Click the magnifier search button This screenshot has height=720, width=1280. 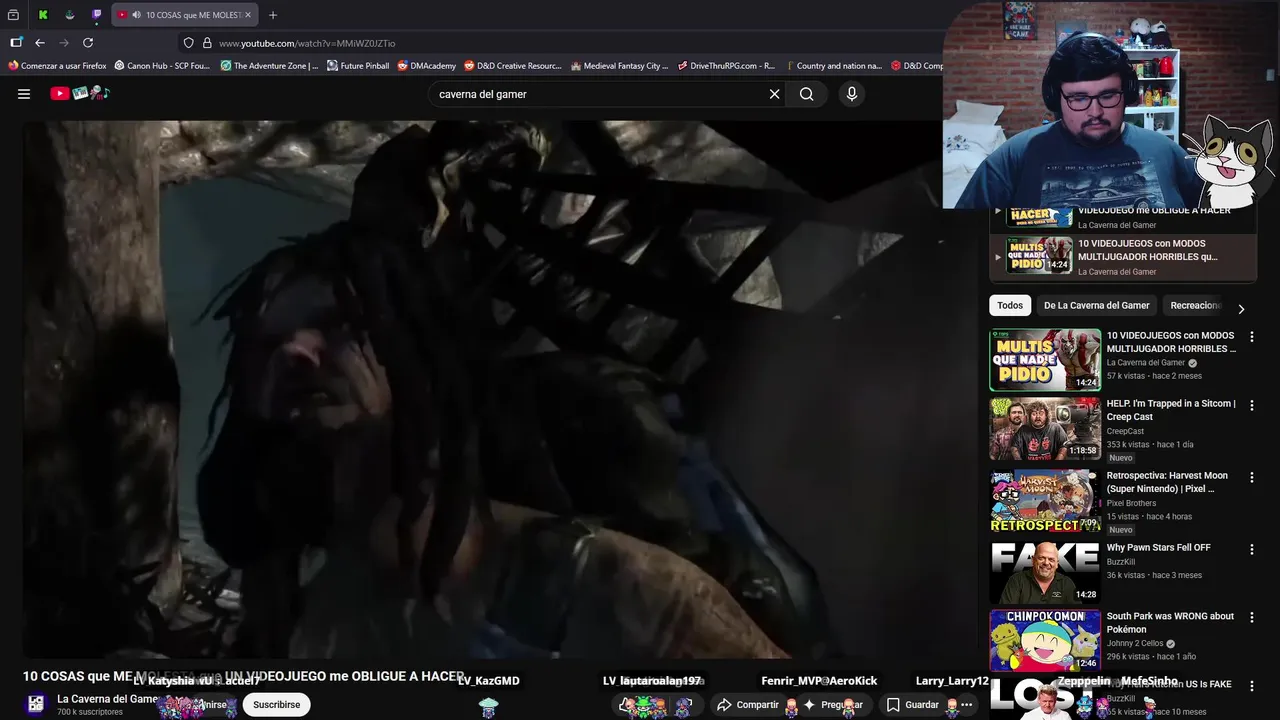click(x=806, y=94)
